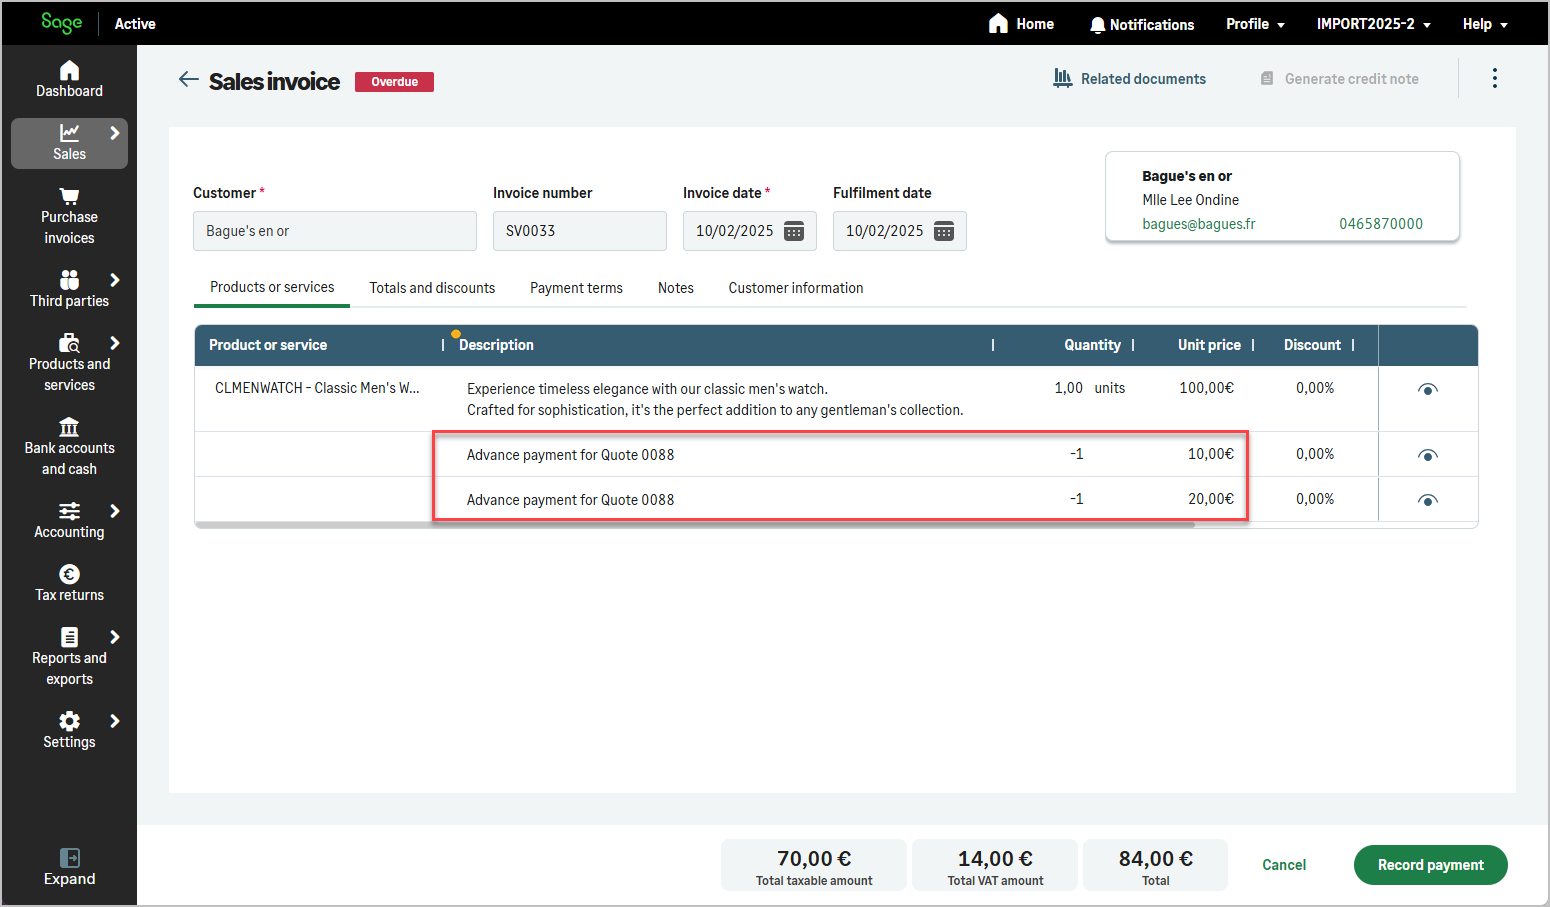Click Product or service column header
Viewport: 1550px width, 907px height.
coord(268,345)
